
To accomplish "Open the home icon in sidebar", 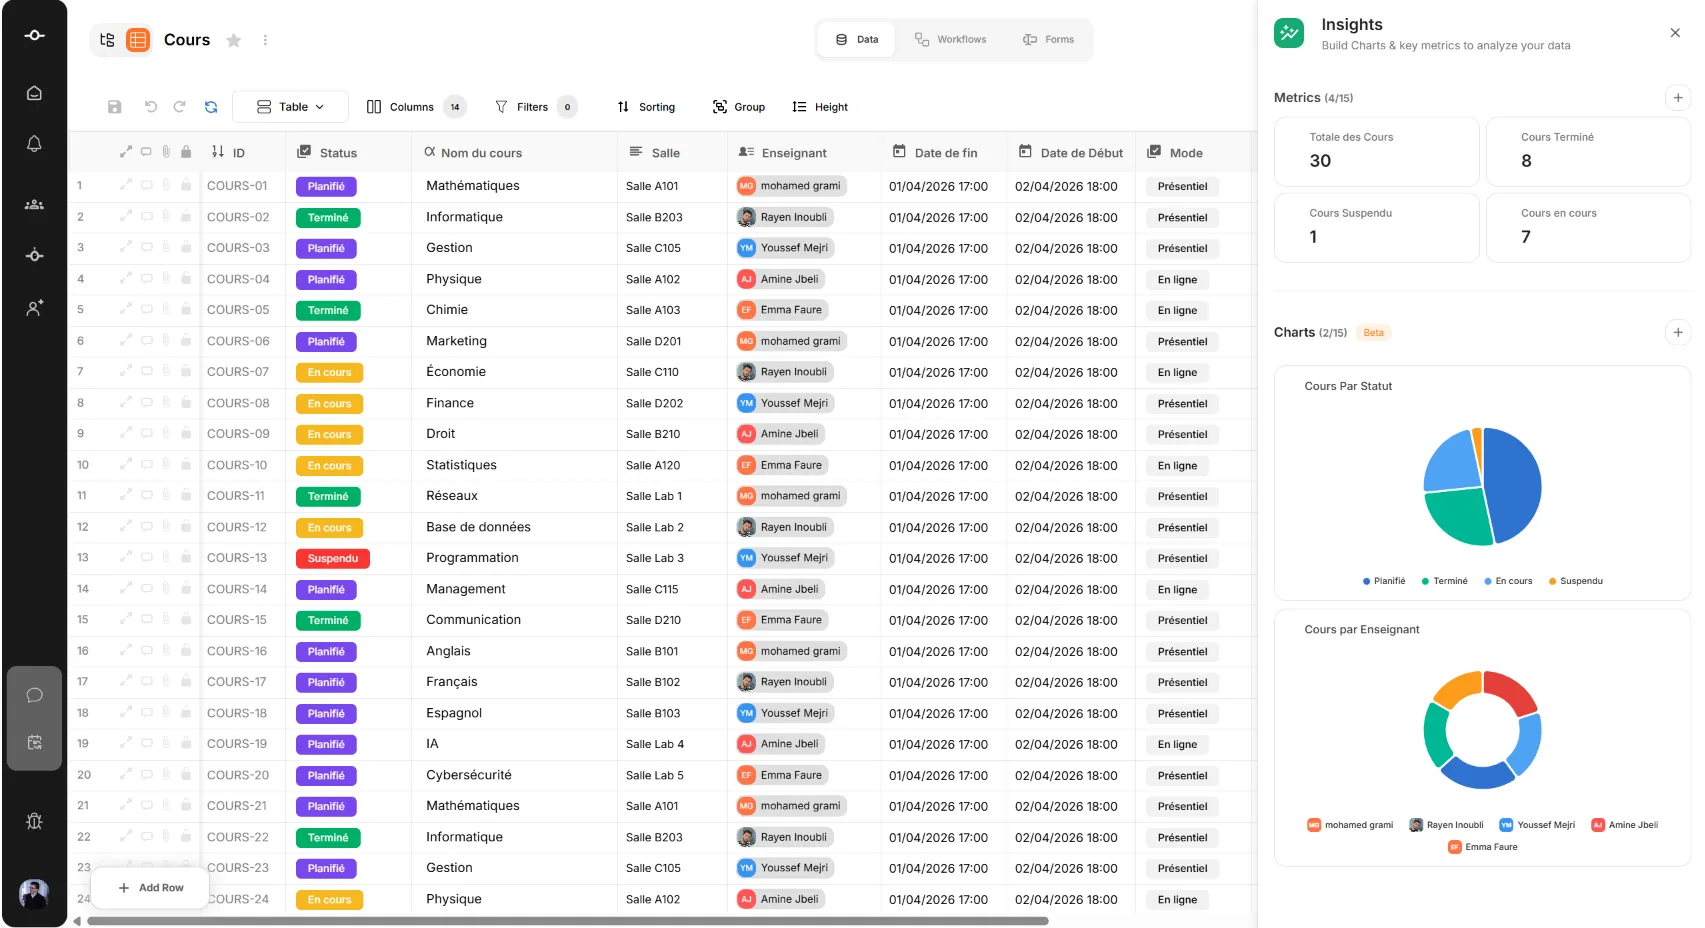I will click(x=34, y=93).
